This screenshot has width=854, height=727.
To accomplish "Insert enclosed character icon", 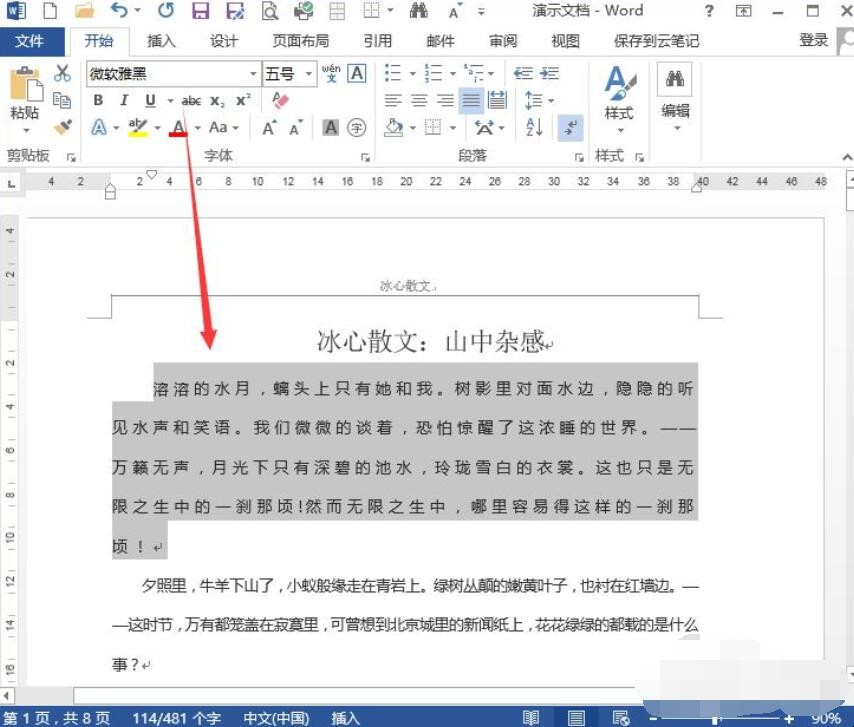I will click(357, 128).
